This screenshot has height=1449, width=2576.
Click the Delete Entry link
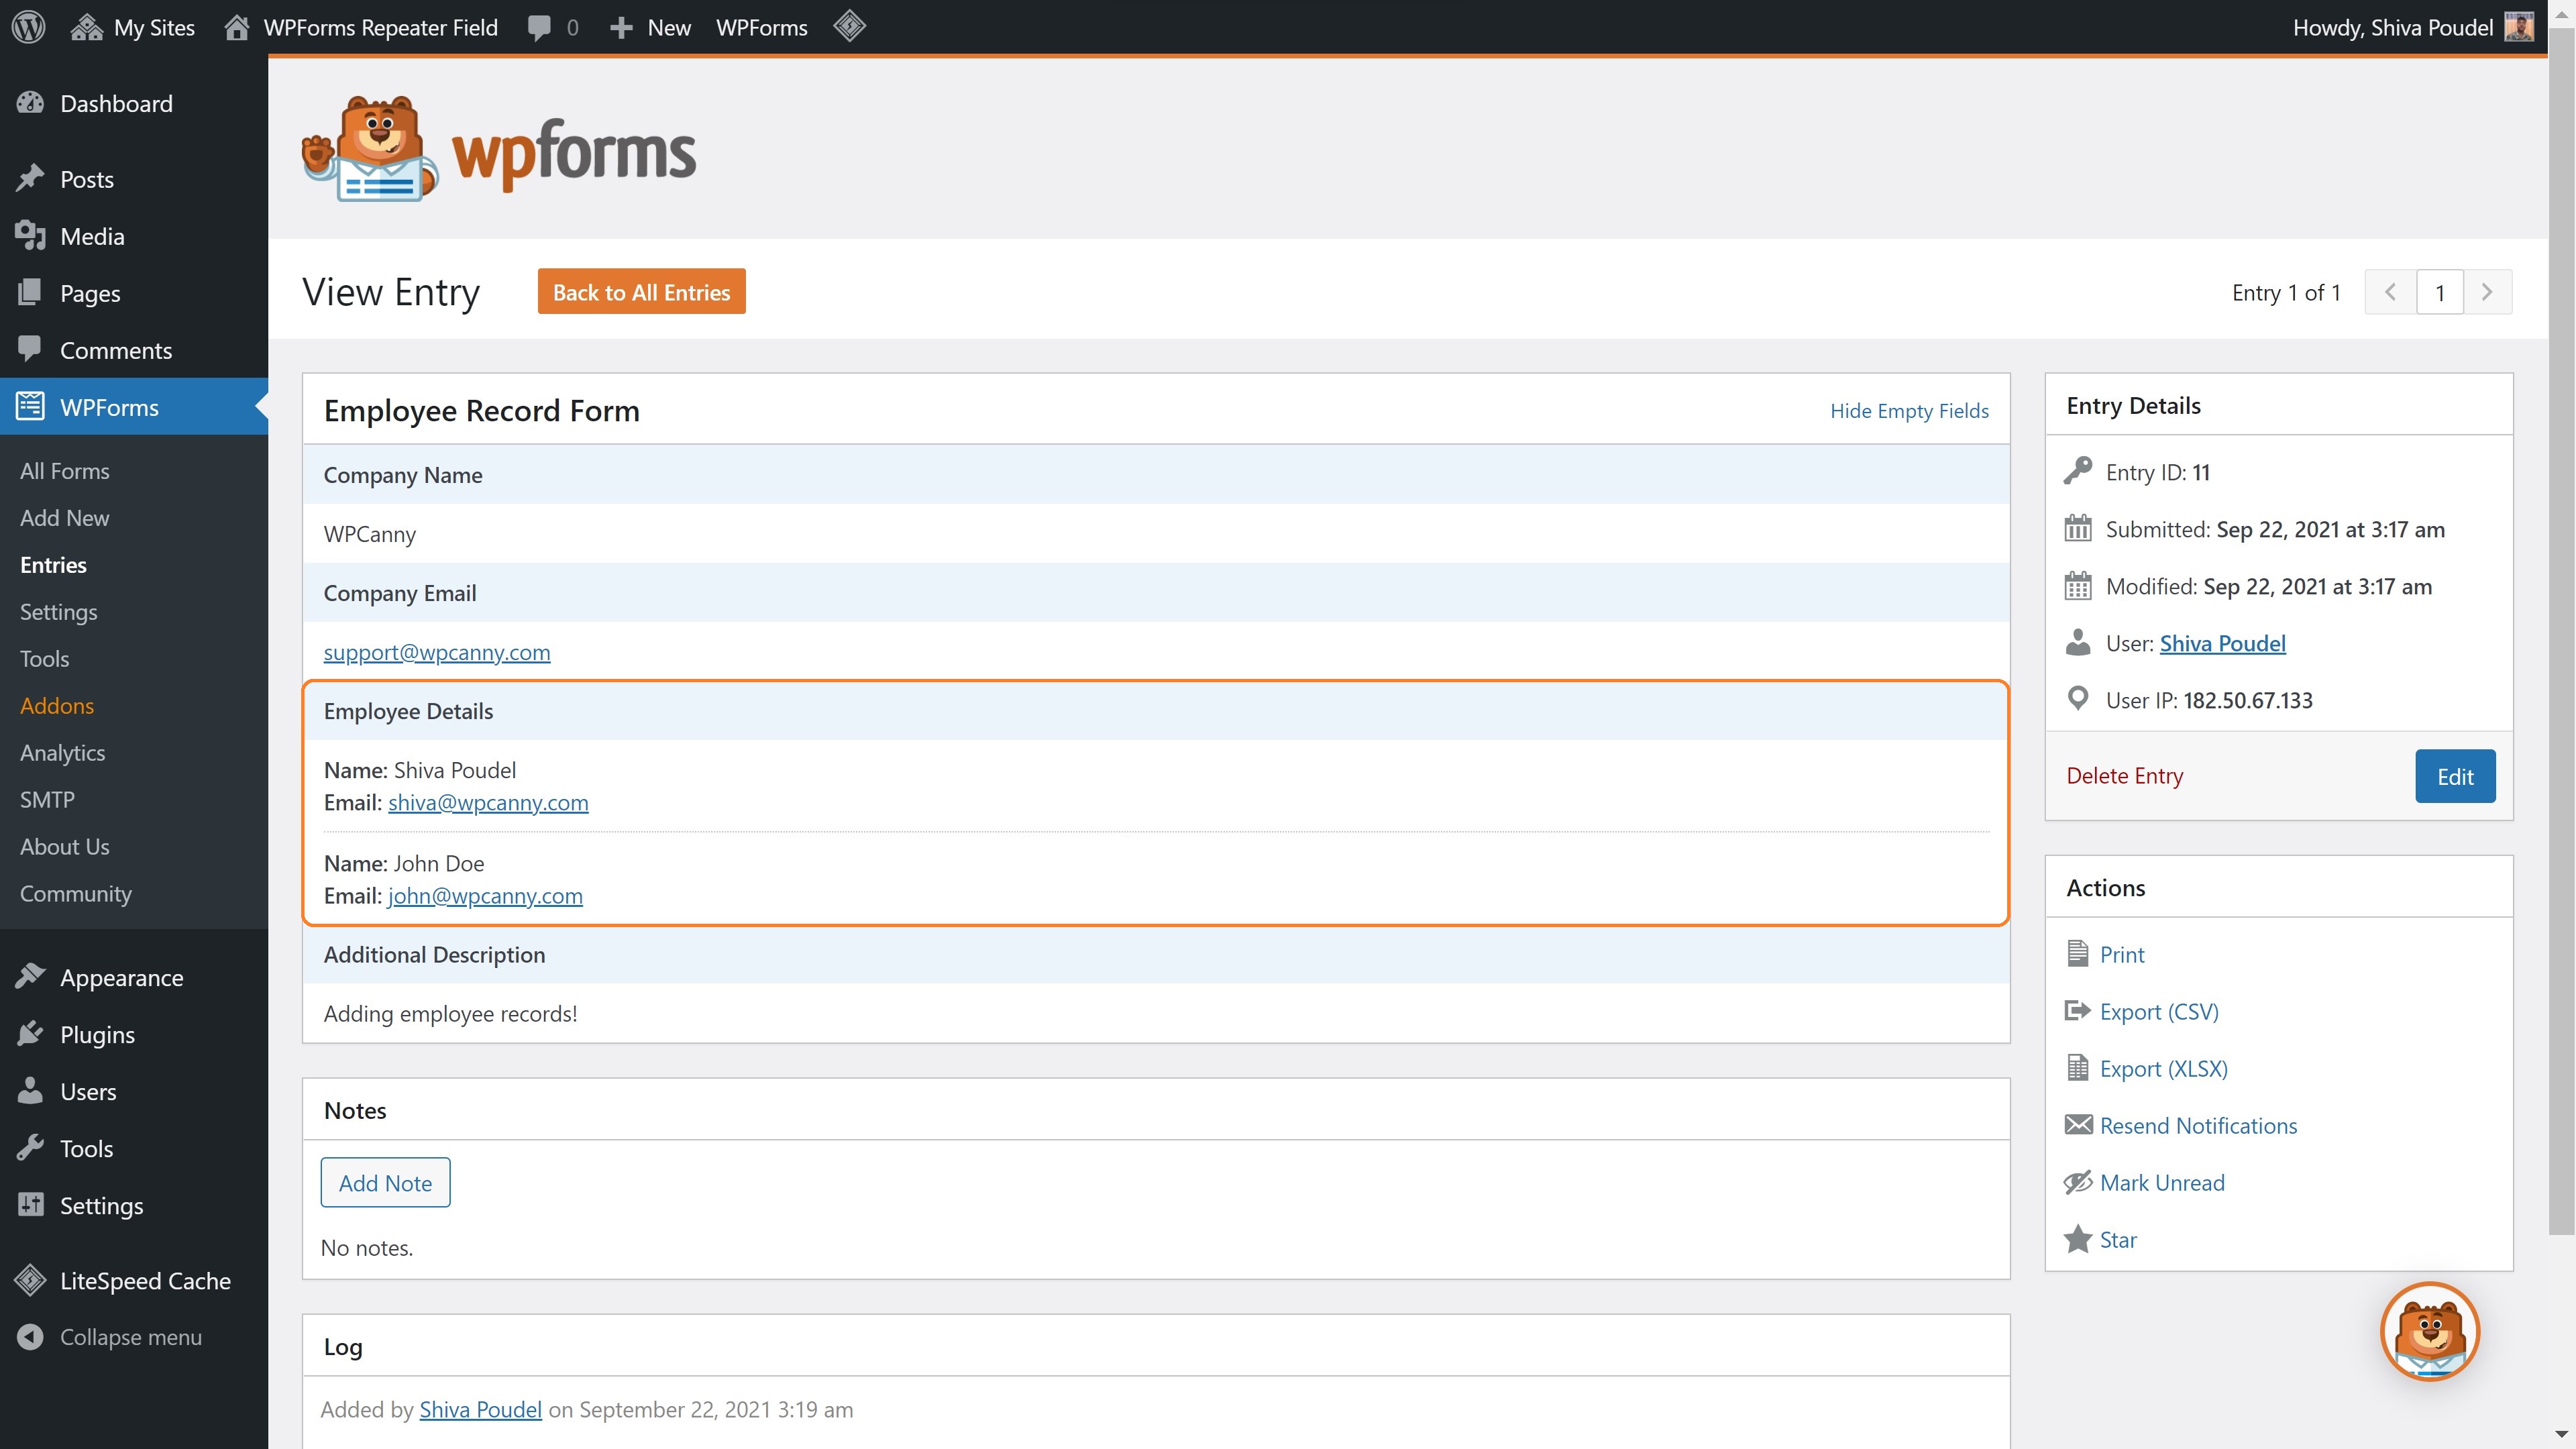(x=2124, y=776)
